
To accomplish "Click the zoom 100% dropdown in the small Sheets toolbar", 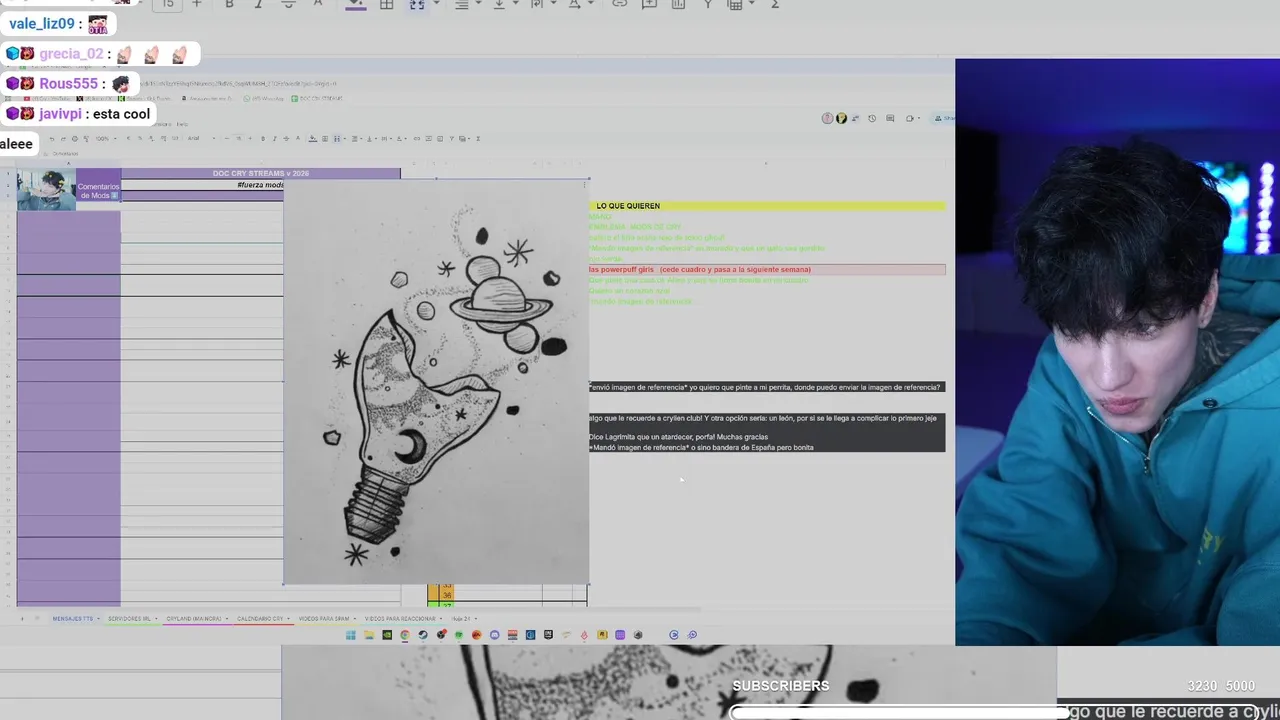I will [104, 139].
